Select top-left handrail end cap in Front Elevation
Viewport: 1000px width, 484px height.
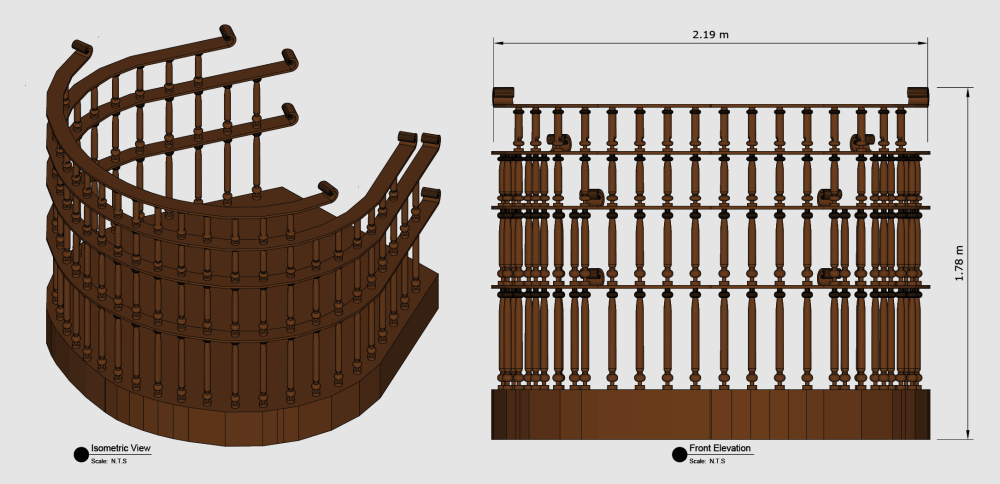(x=502, y=96)
